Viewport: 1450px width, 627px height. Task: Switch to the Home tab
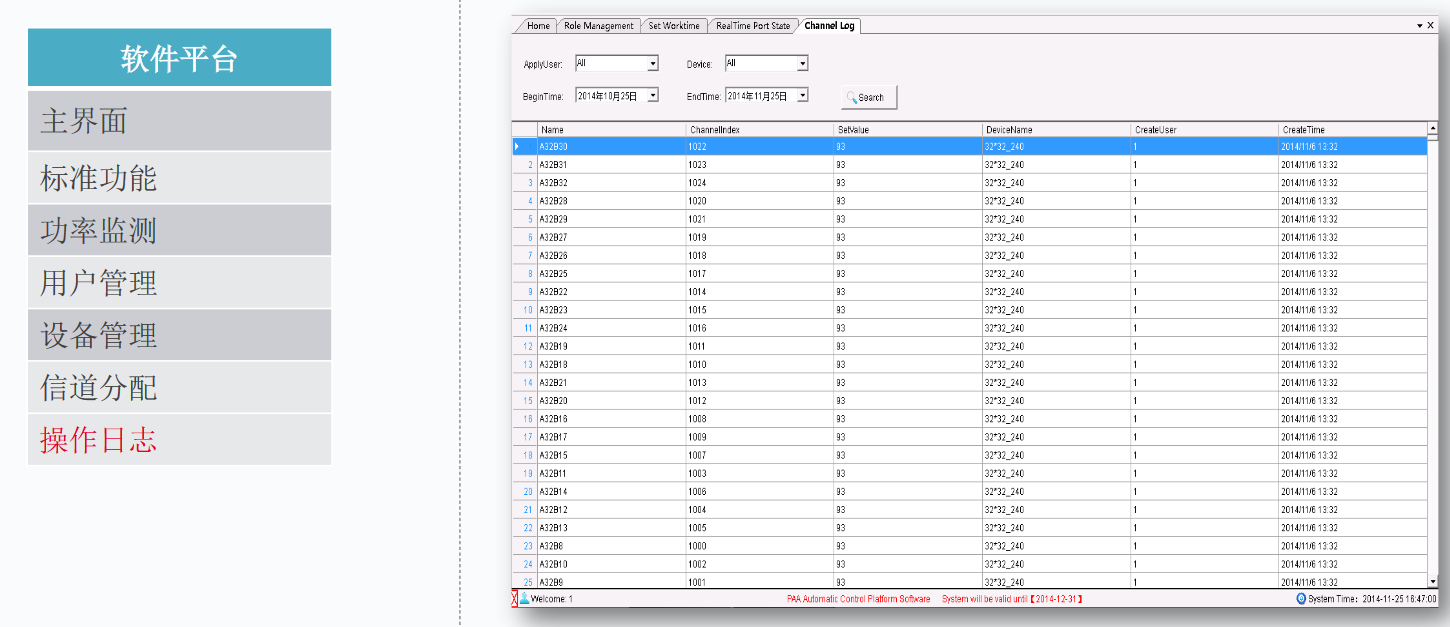click(538, 26)
